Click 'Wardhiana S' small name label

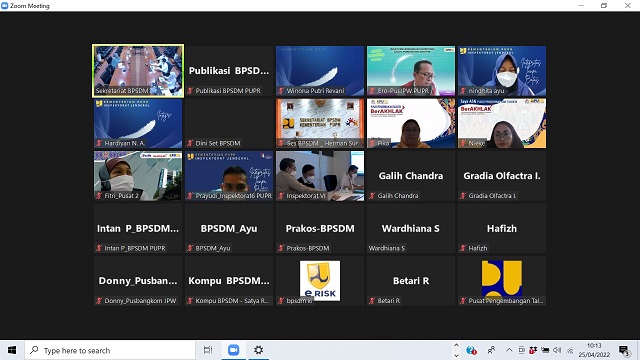[387, 248]
